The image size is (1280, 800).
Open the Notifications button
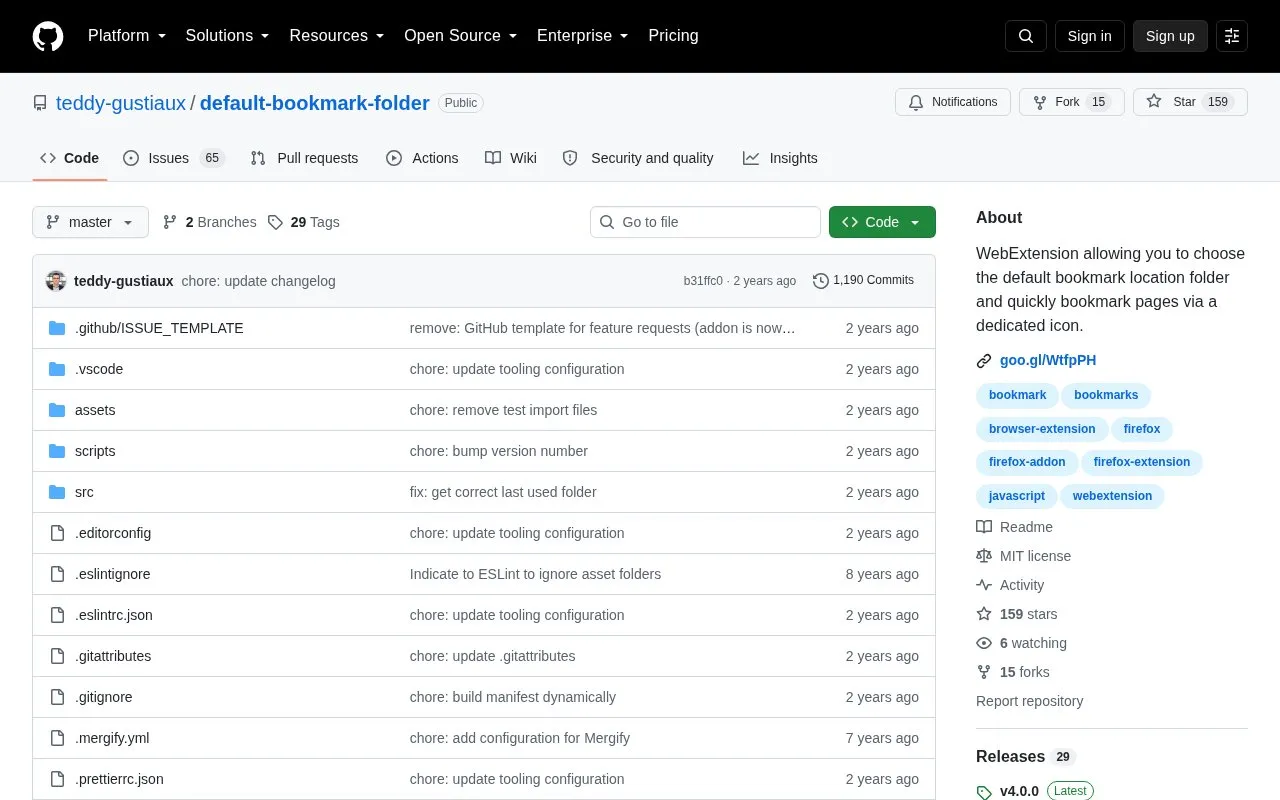pos(952,102)
